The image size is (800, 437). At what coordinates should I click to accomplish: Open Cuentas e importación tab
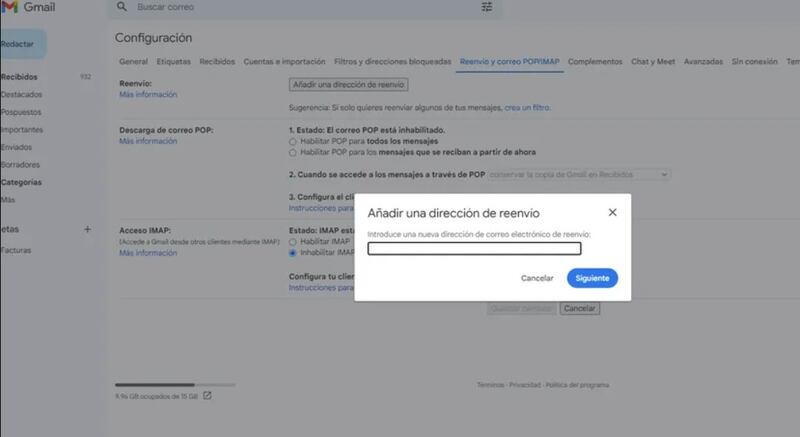(284, 61)
